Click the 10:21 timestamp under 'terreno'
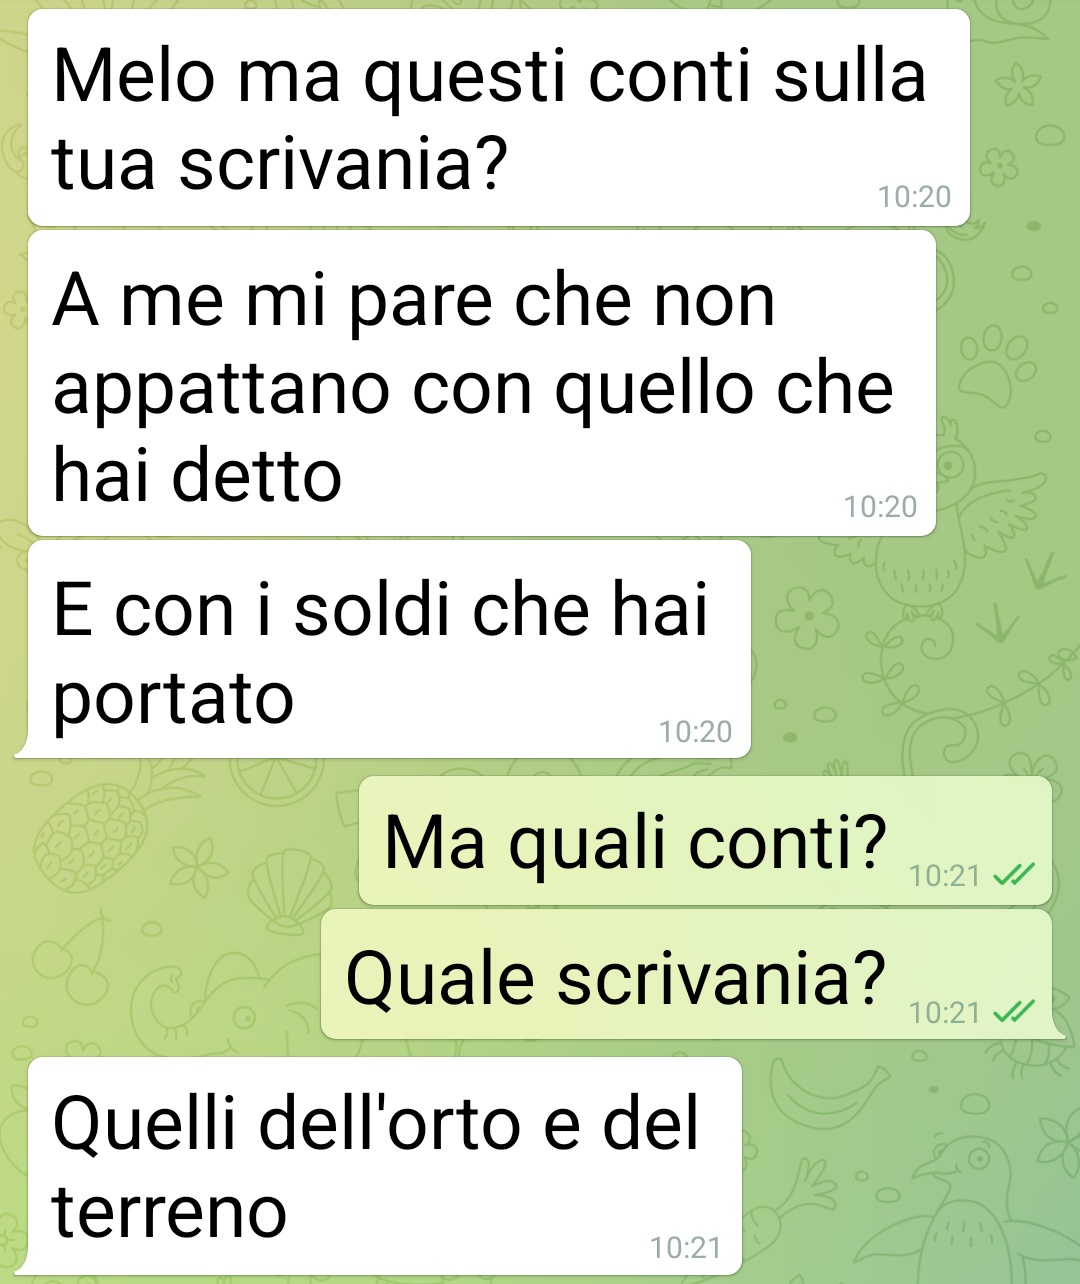The width and height of the screenshot is (1080, 1284). tap(685, 1248)
